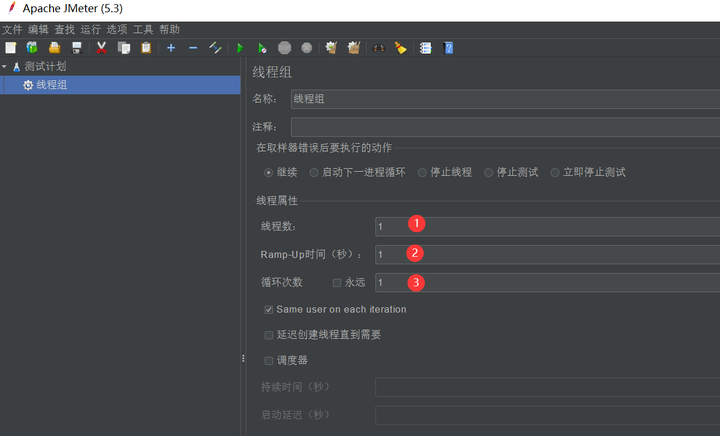Open the 查找 menu
The width and height of the screenshot is (720, 436).
(x=64, y=30)
